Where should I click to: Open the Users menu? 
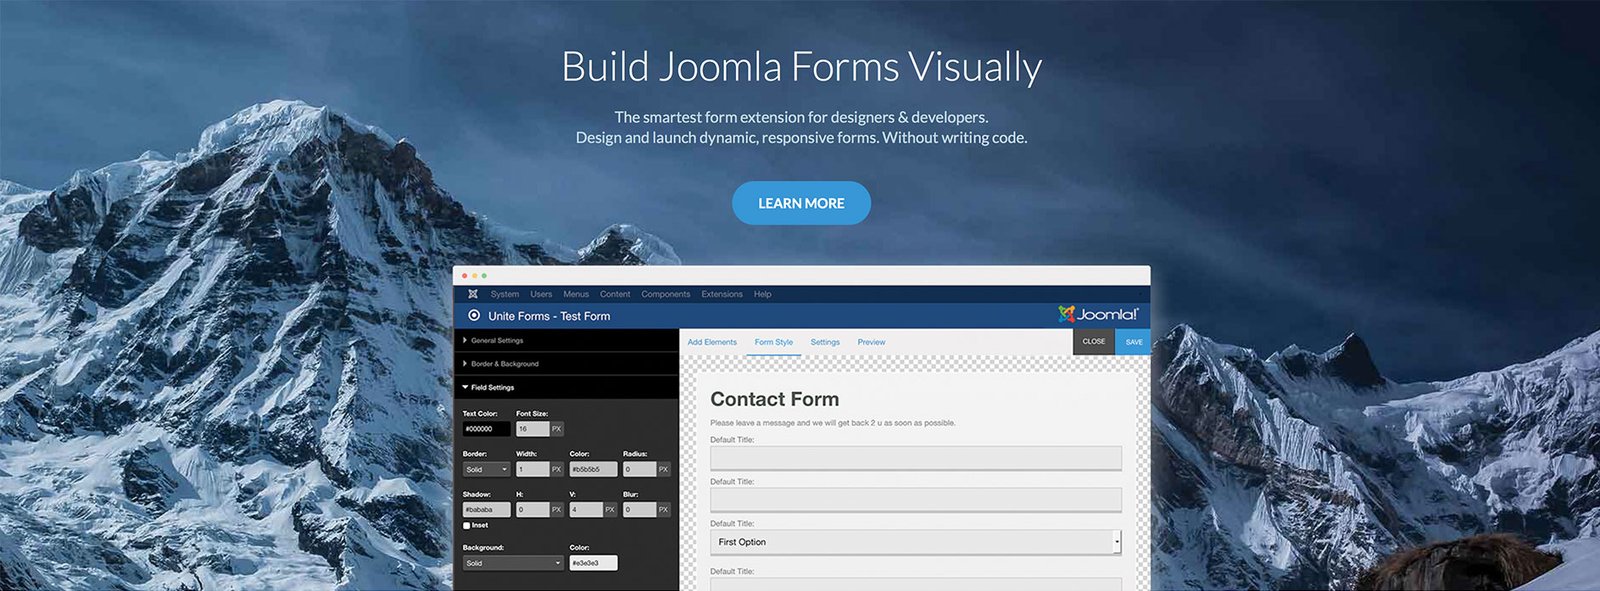pyautogui.click(x=541, y=294)
